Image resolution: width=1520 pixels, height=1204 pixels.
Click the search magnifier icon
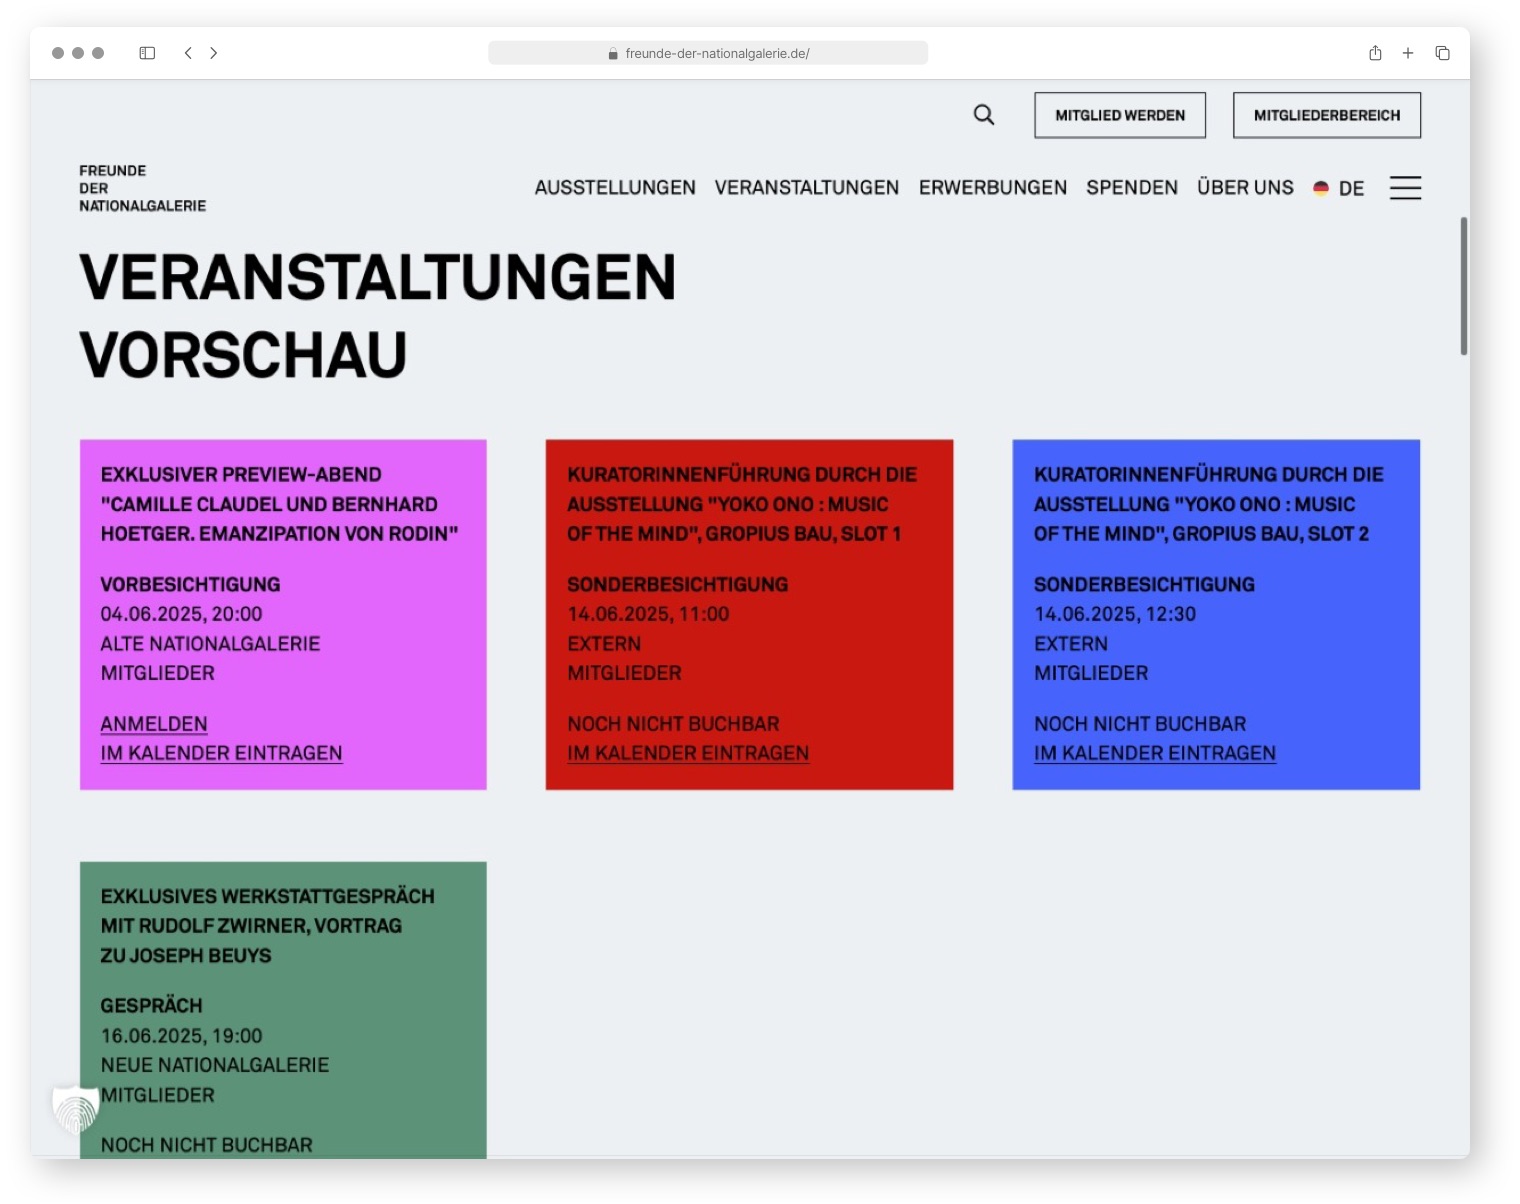(984, 115)
